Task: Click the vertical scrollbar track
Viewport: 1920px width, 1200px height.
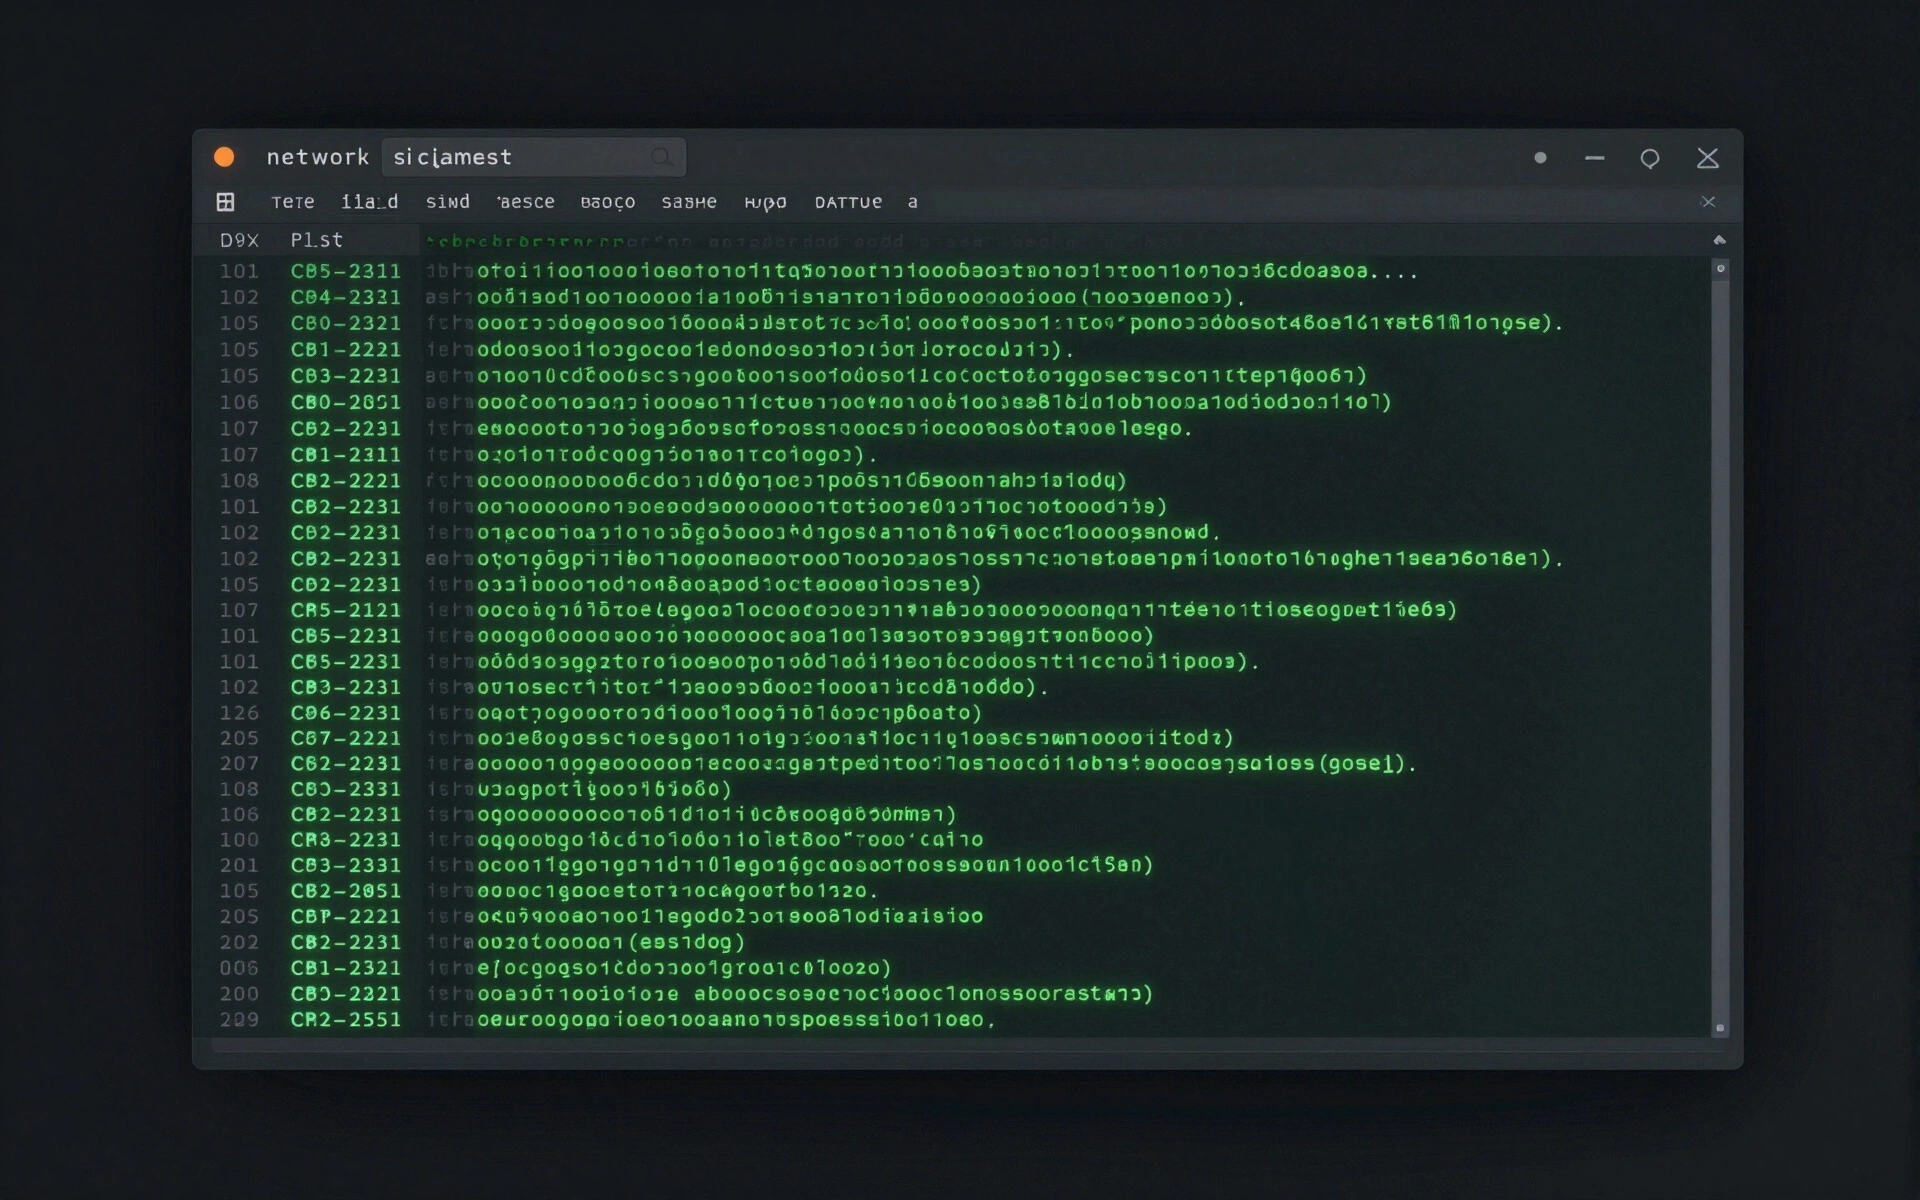Action: coord(1720,650)
